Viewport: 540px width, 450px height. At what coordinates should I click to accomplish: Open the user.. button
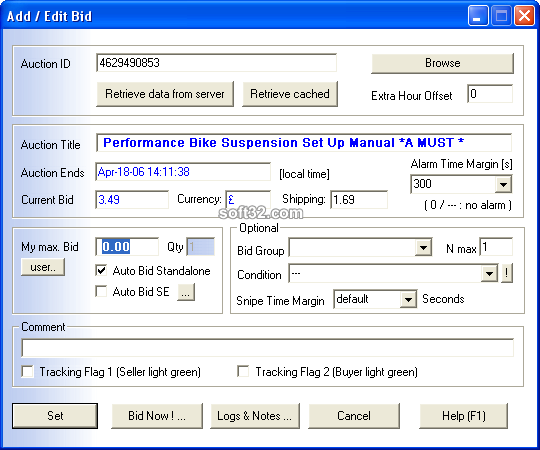(43, 267)
